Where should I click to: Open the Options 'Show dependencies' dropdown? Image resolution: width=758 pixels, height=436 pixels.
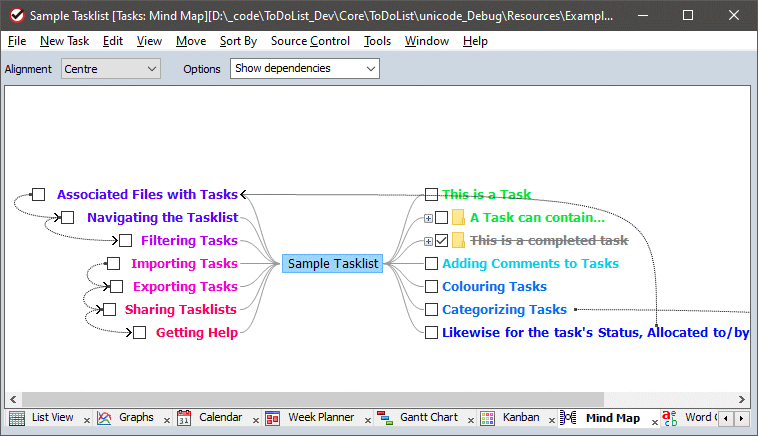(304, 69)
